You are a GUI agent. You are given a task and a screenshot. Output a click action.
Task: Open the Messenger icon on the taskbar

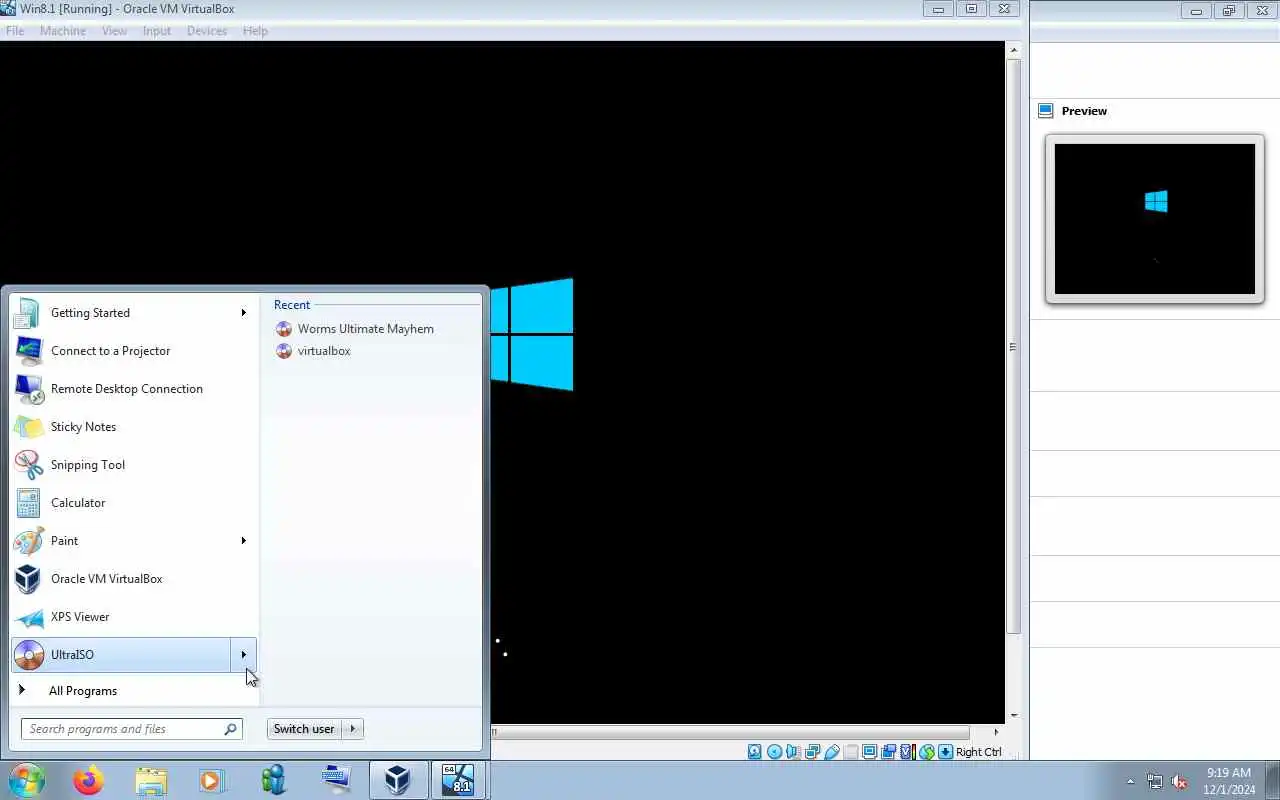click(274, 780)
